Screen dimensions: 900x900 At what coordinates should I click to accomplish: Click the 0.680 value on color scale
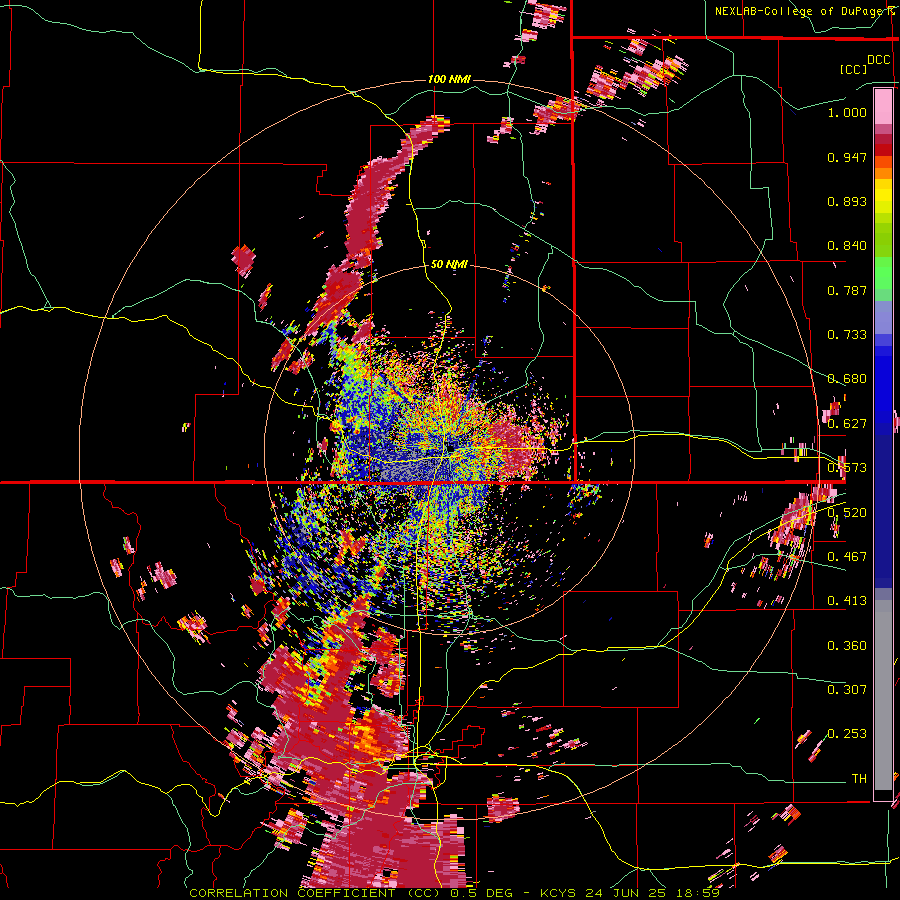[847, 379]
